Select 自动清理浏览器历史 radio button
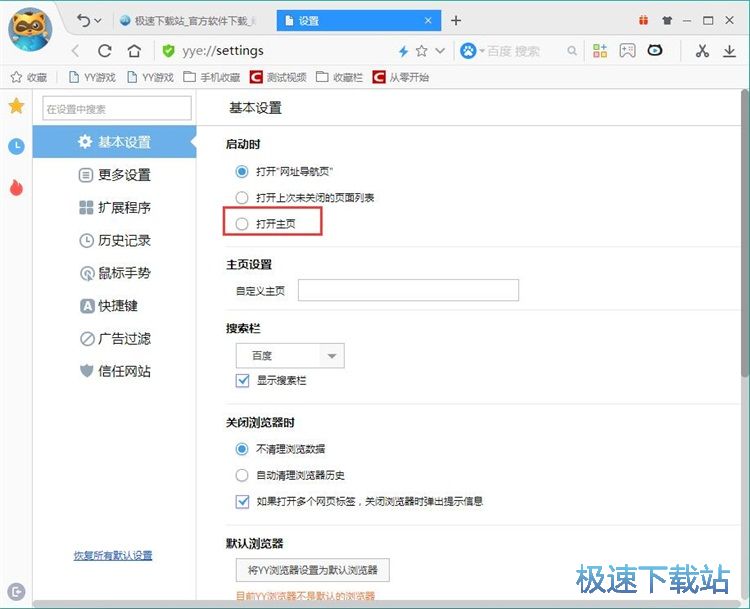Image resolution: width=750 pixels, height=609 pixels. [x=242, y=475]
